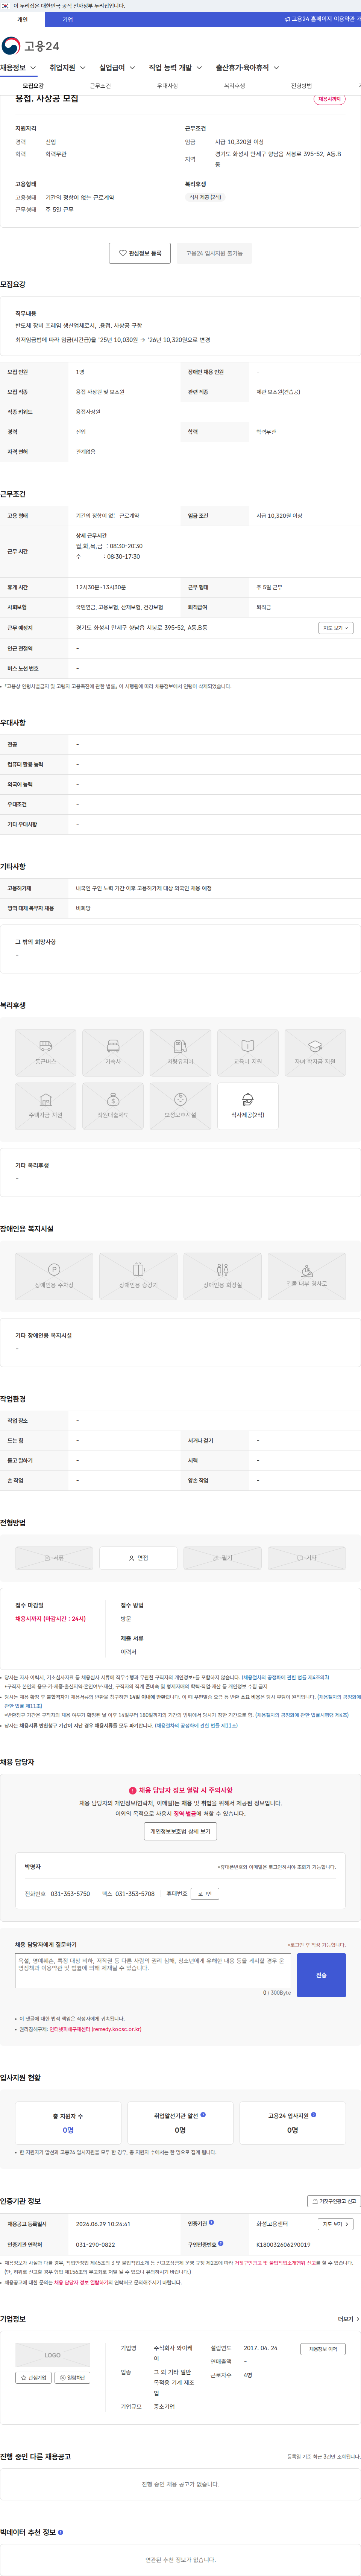361x2576 pixels.
Task: Expand the 채용정보 menu
Action: 18,68
